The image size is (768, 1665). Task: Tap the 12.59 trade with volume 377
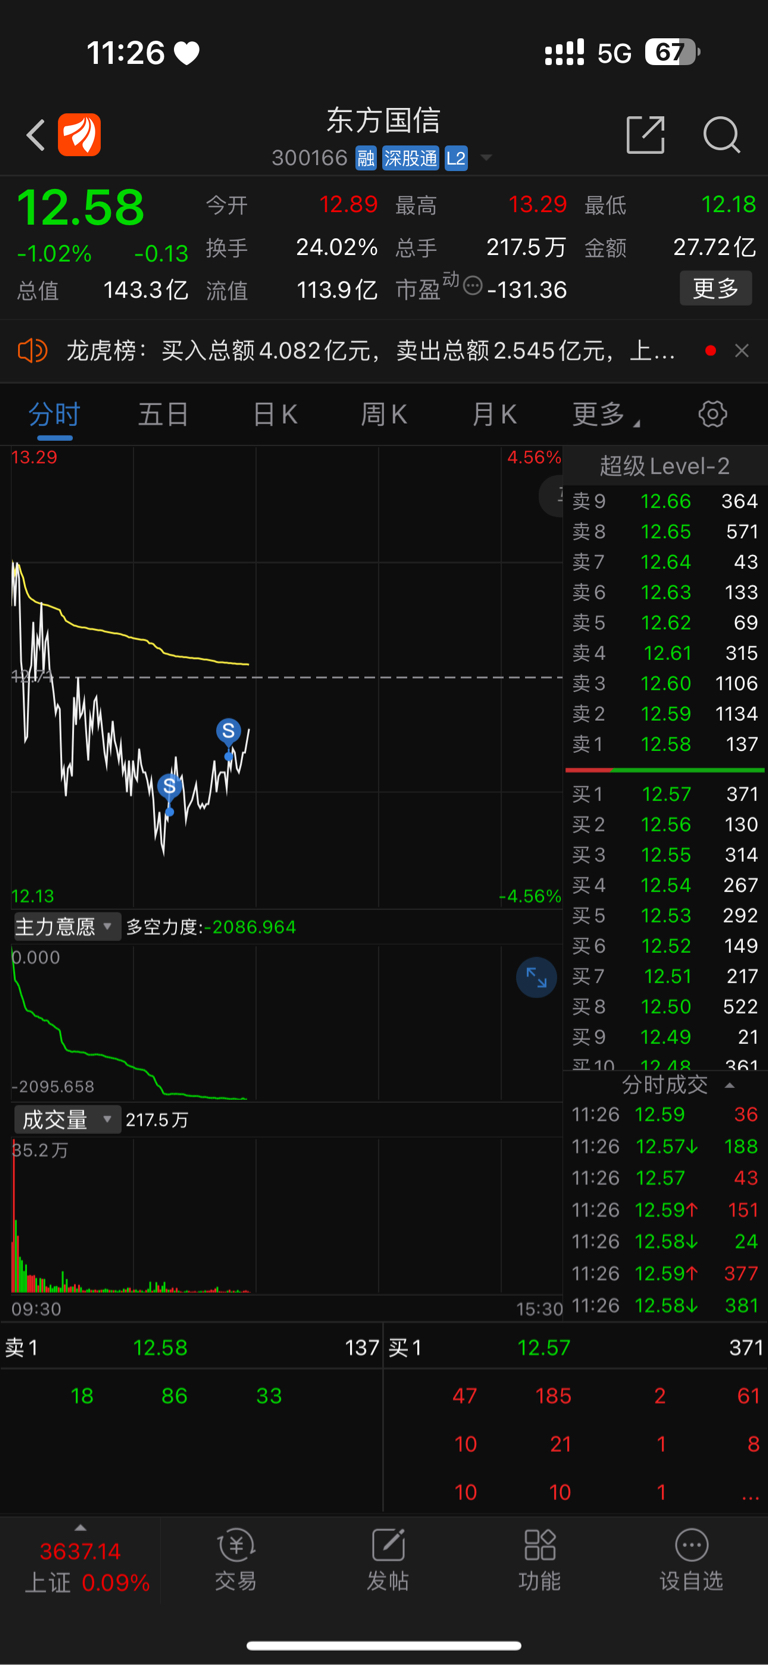[665, 1273]
